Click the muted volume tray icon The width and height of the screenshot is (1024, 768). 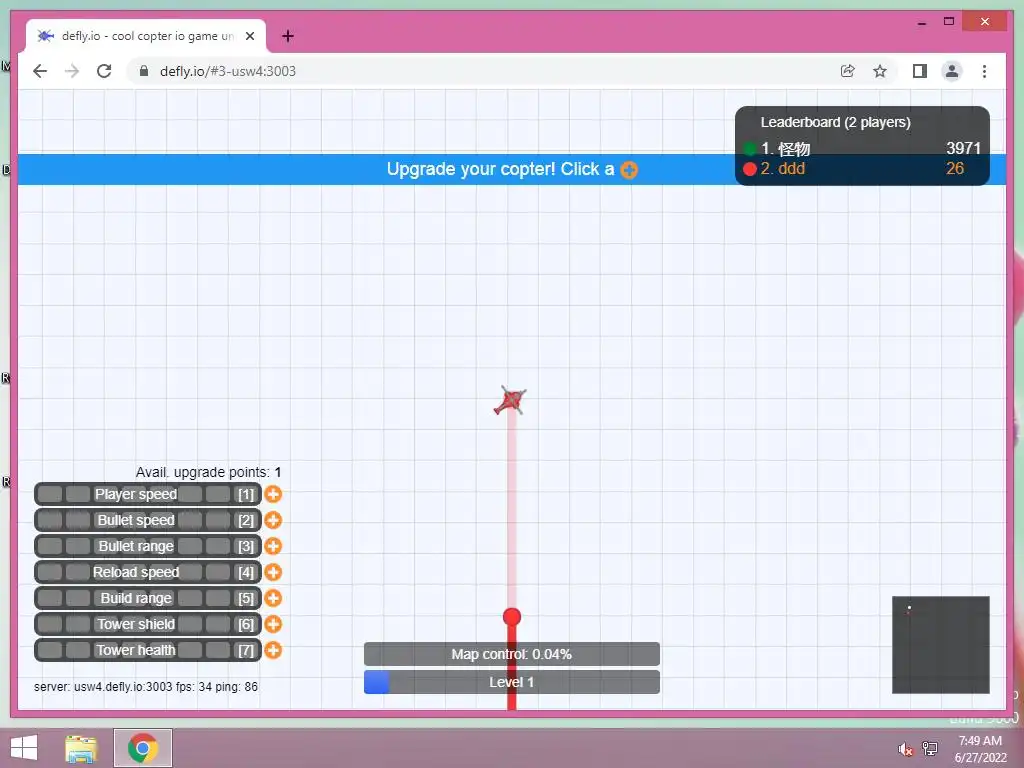[x=905, y=750]
